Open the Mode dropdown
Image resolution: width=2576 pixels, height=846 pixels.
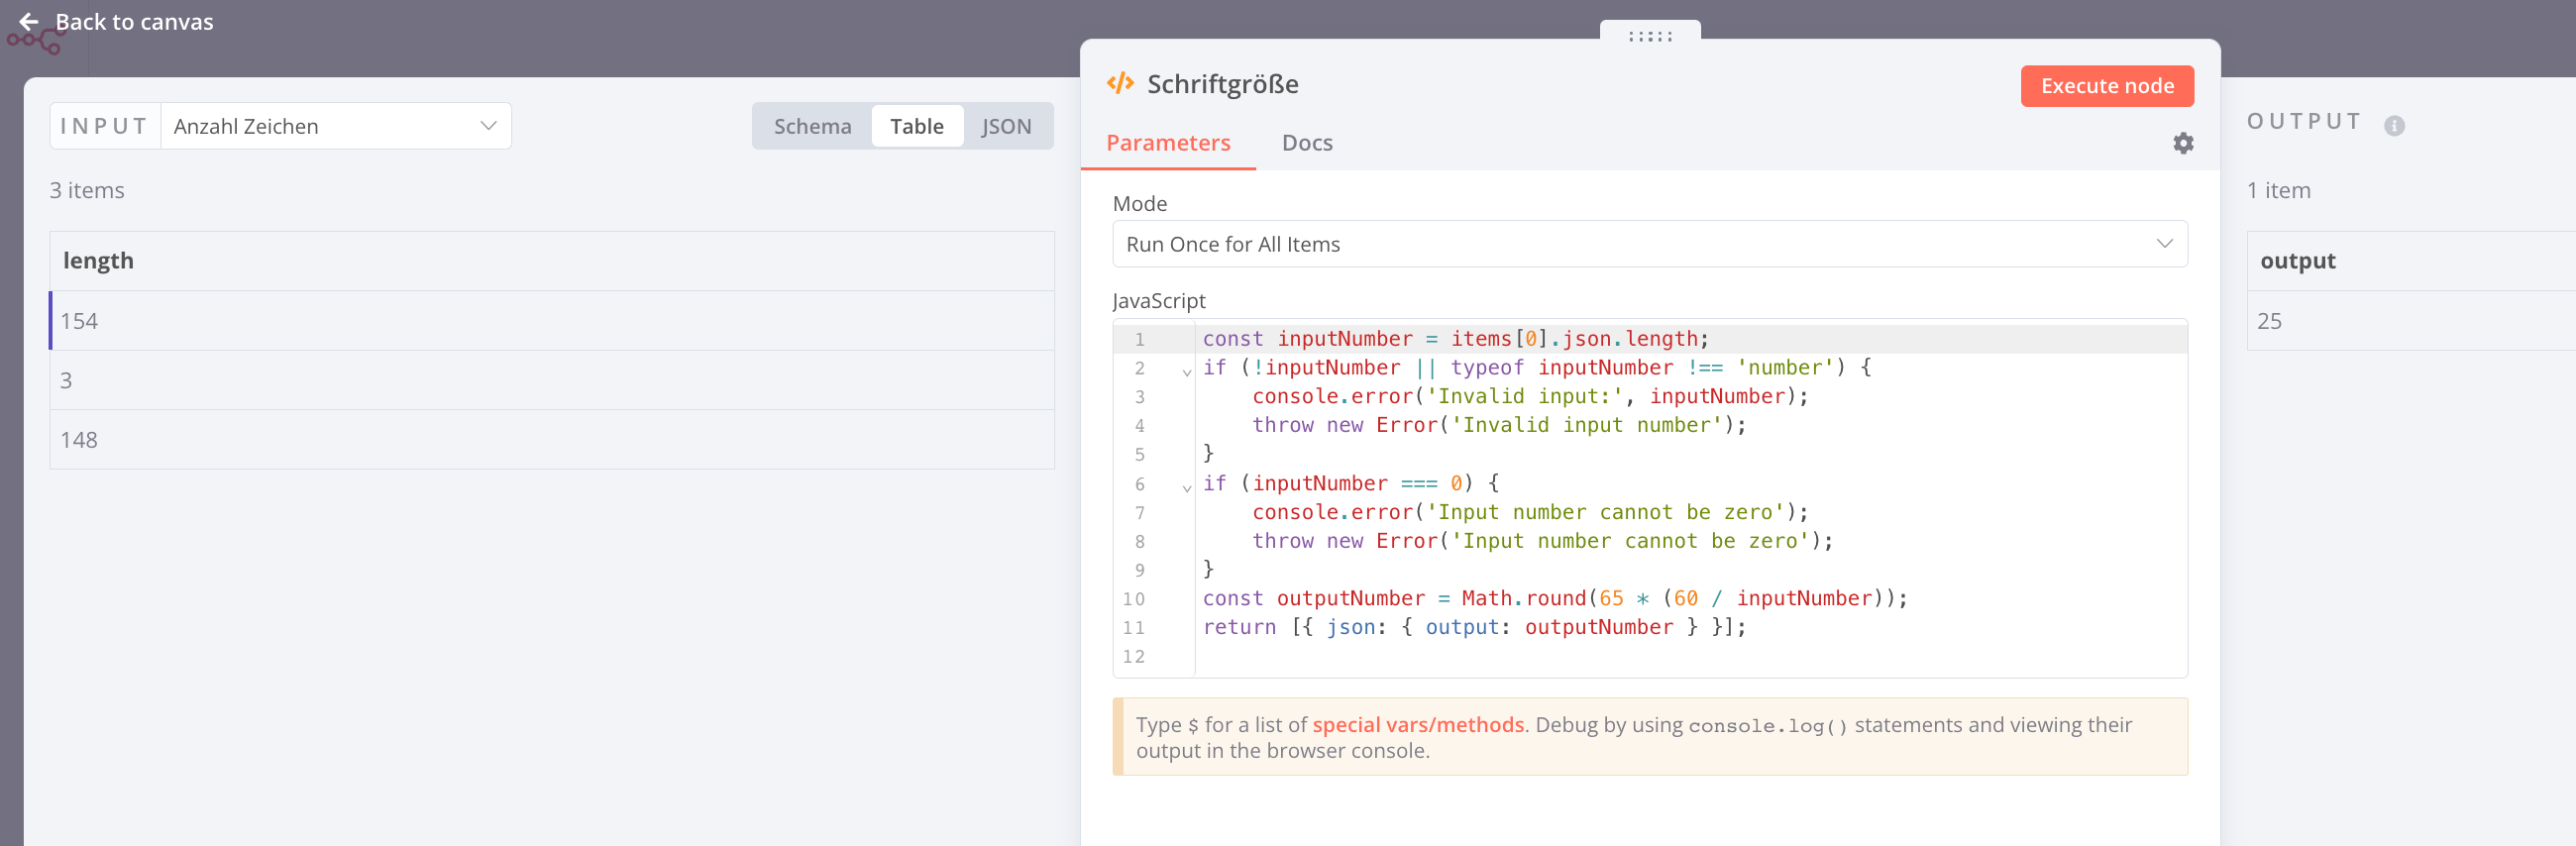point(1649,244)
